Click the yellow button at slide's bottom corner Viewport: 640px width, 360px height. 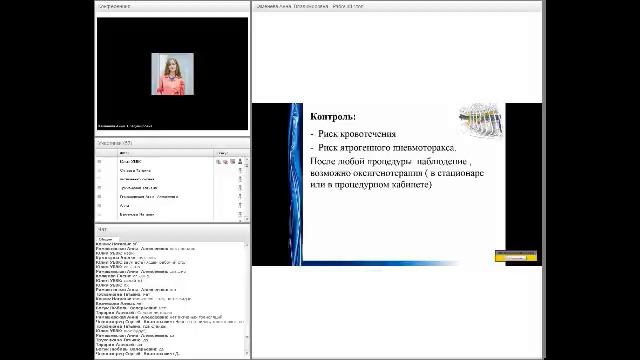point(516,256)
